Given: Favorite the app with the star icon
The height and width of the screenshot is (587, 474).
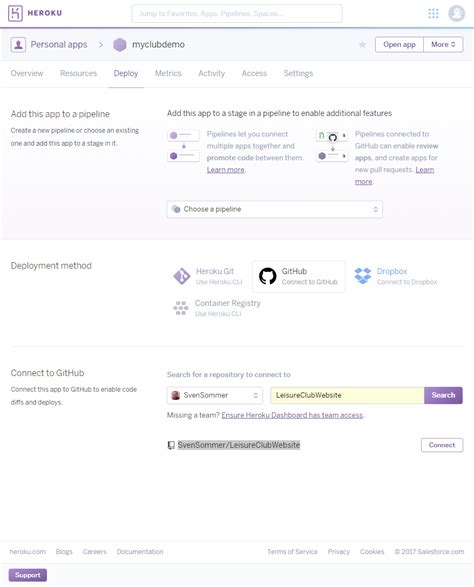Looking at the screenshot, I should [x=362, y=45].
